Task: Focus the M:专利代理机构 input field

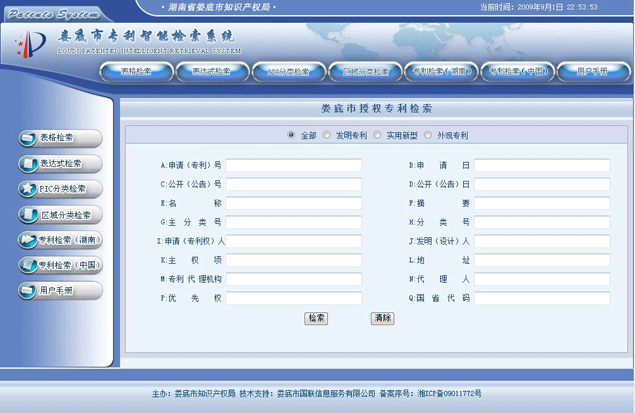Action: pyautogui.click(x=294, y=279)
